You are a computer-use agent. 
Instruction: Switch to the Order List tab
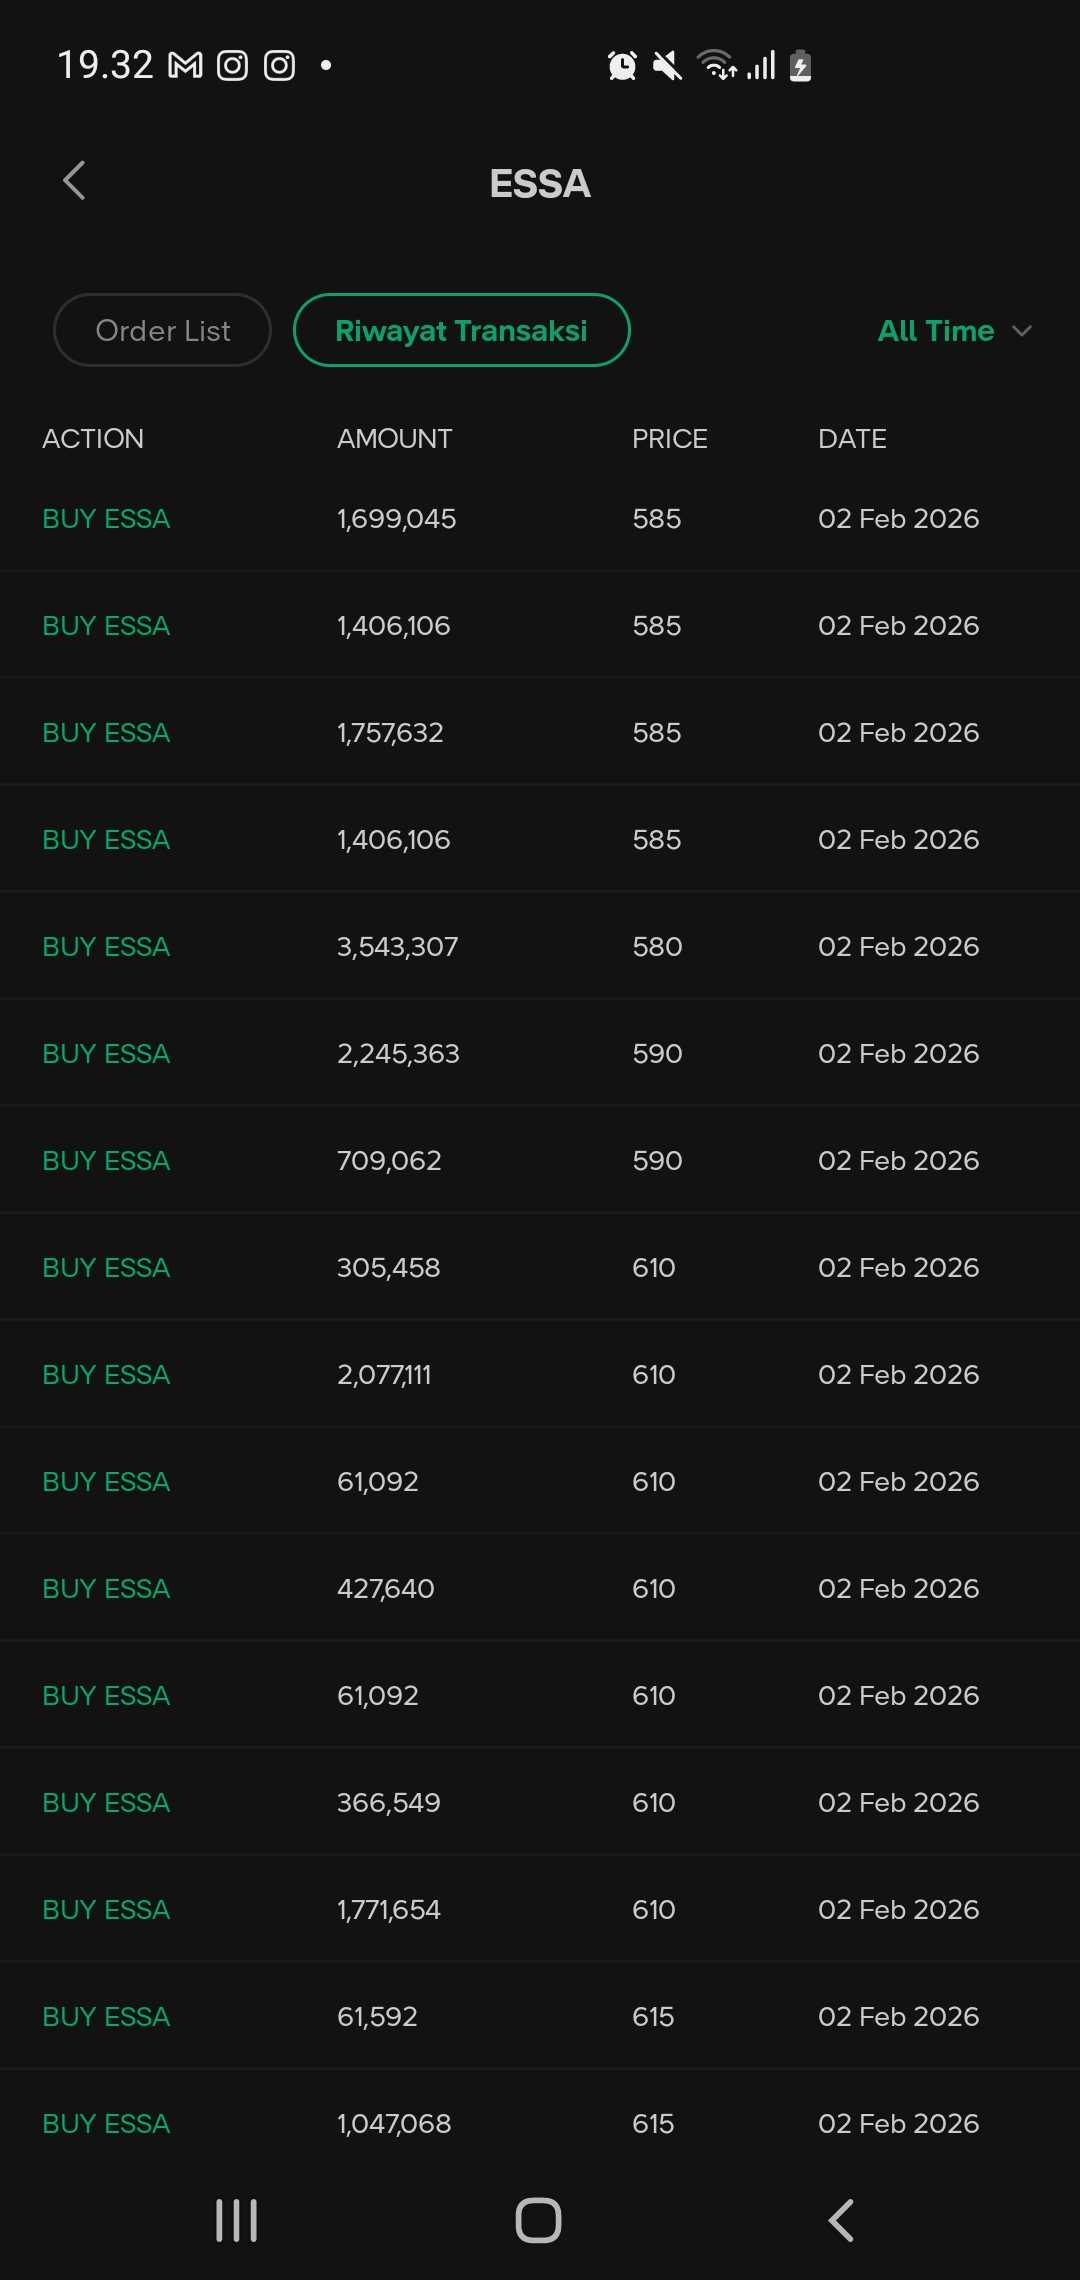(x=162, y=330)
